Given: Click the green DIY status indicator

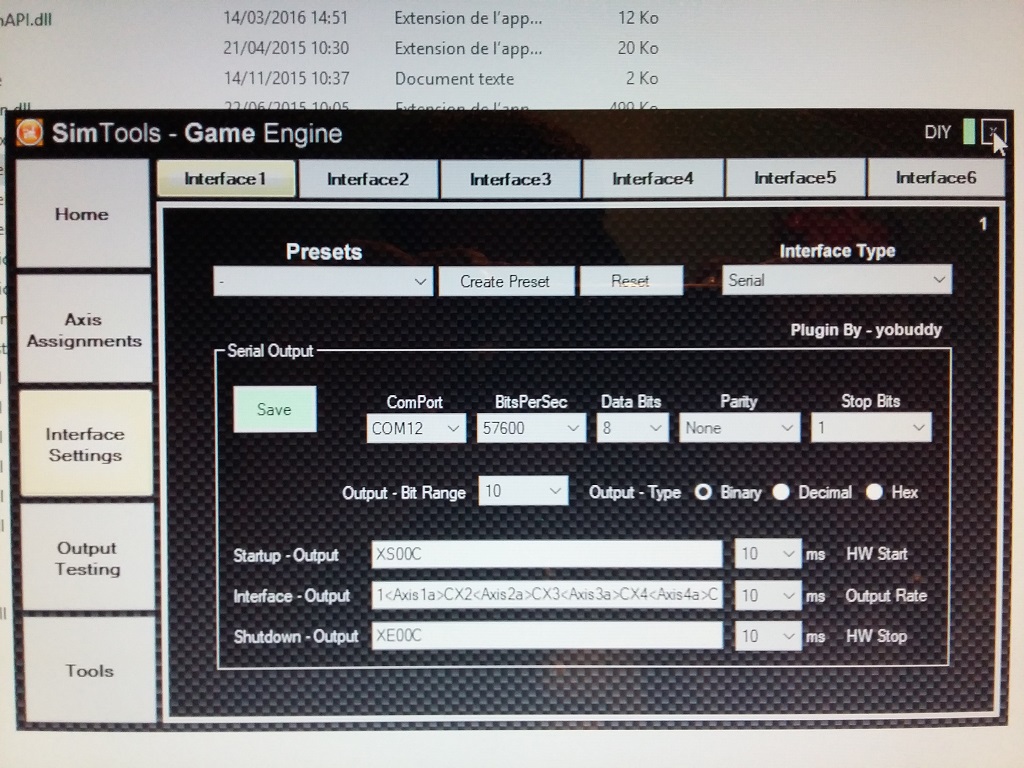Looking at the screenshot, I should [969, 131].
